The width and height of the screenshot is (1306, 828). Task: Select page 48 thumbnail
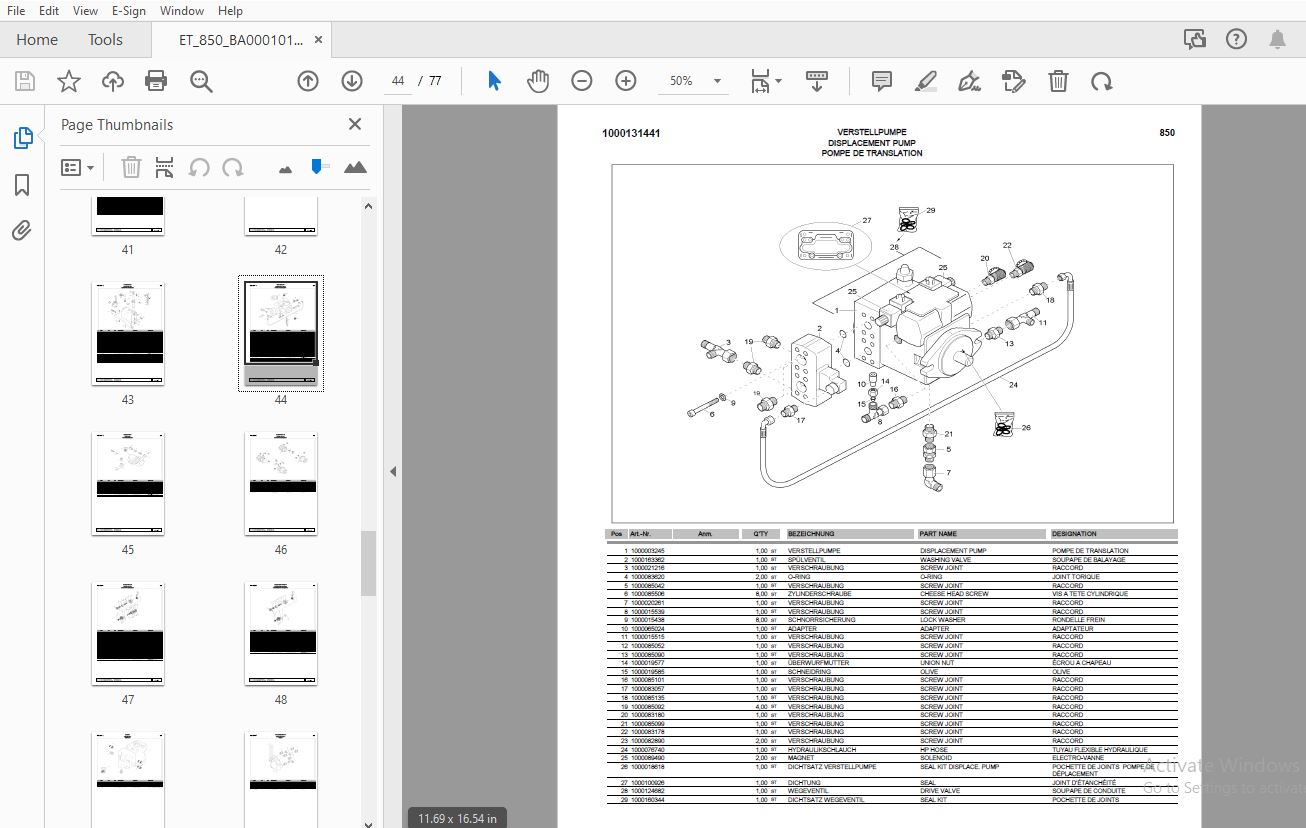click(x=281, y=633)
